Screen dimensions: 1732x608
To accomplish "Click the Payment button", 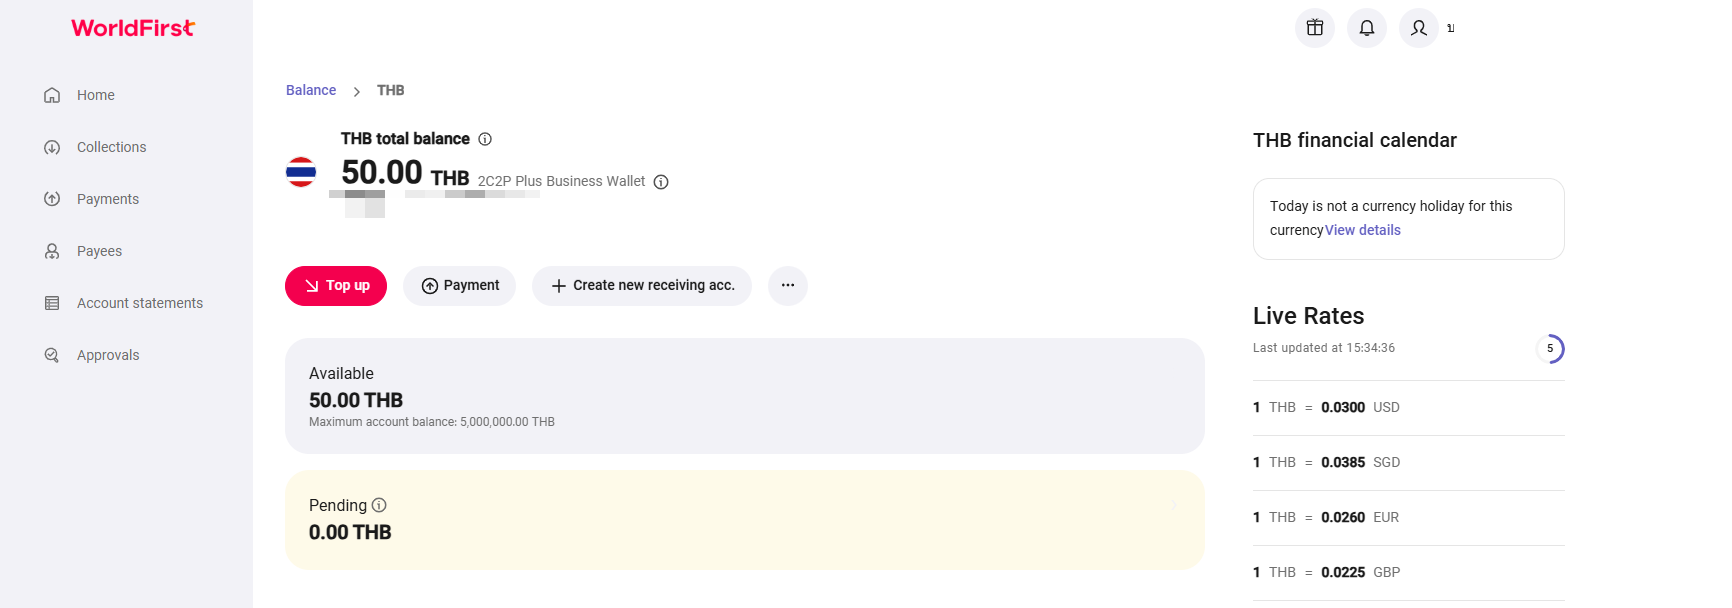I will point(459,286).
